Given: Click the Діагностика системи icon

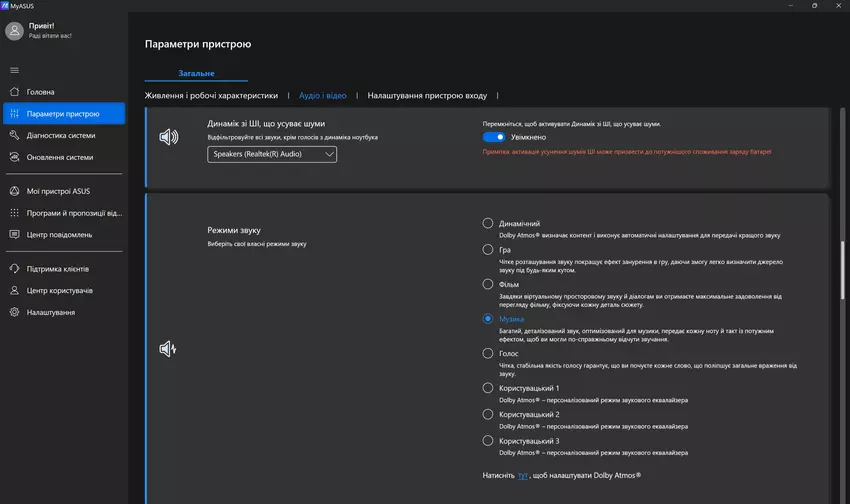Looking at the screenshot, I should point(14,135).
